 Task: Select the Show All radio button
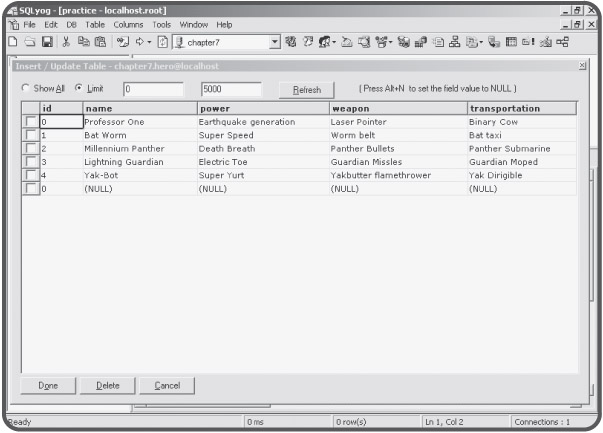pyautogui.click(x=26, y=89)
